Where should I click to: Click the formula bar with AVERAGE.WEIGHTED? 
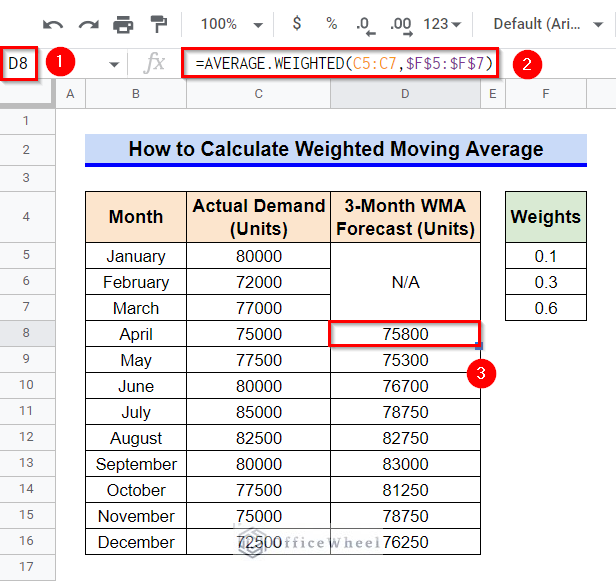point(340,63)
